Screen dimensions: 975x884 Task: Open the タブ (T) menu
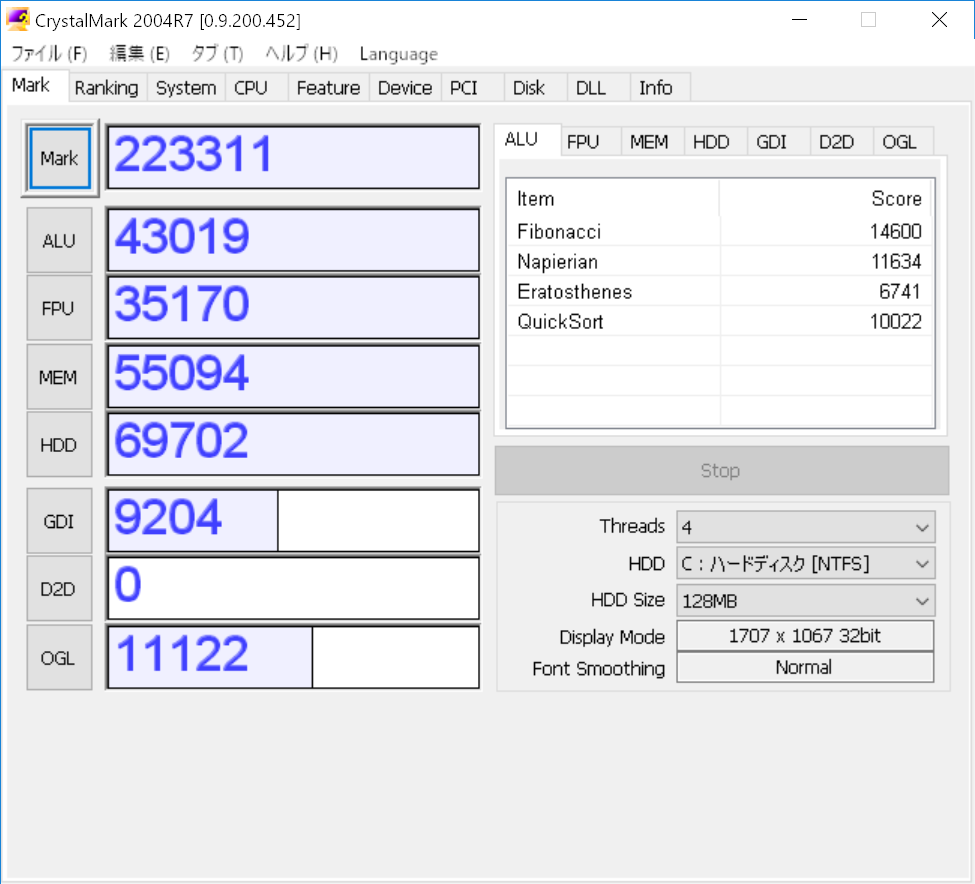(217, 54)
